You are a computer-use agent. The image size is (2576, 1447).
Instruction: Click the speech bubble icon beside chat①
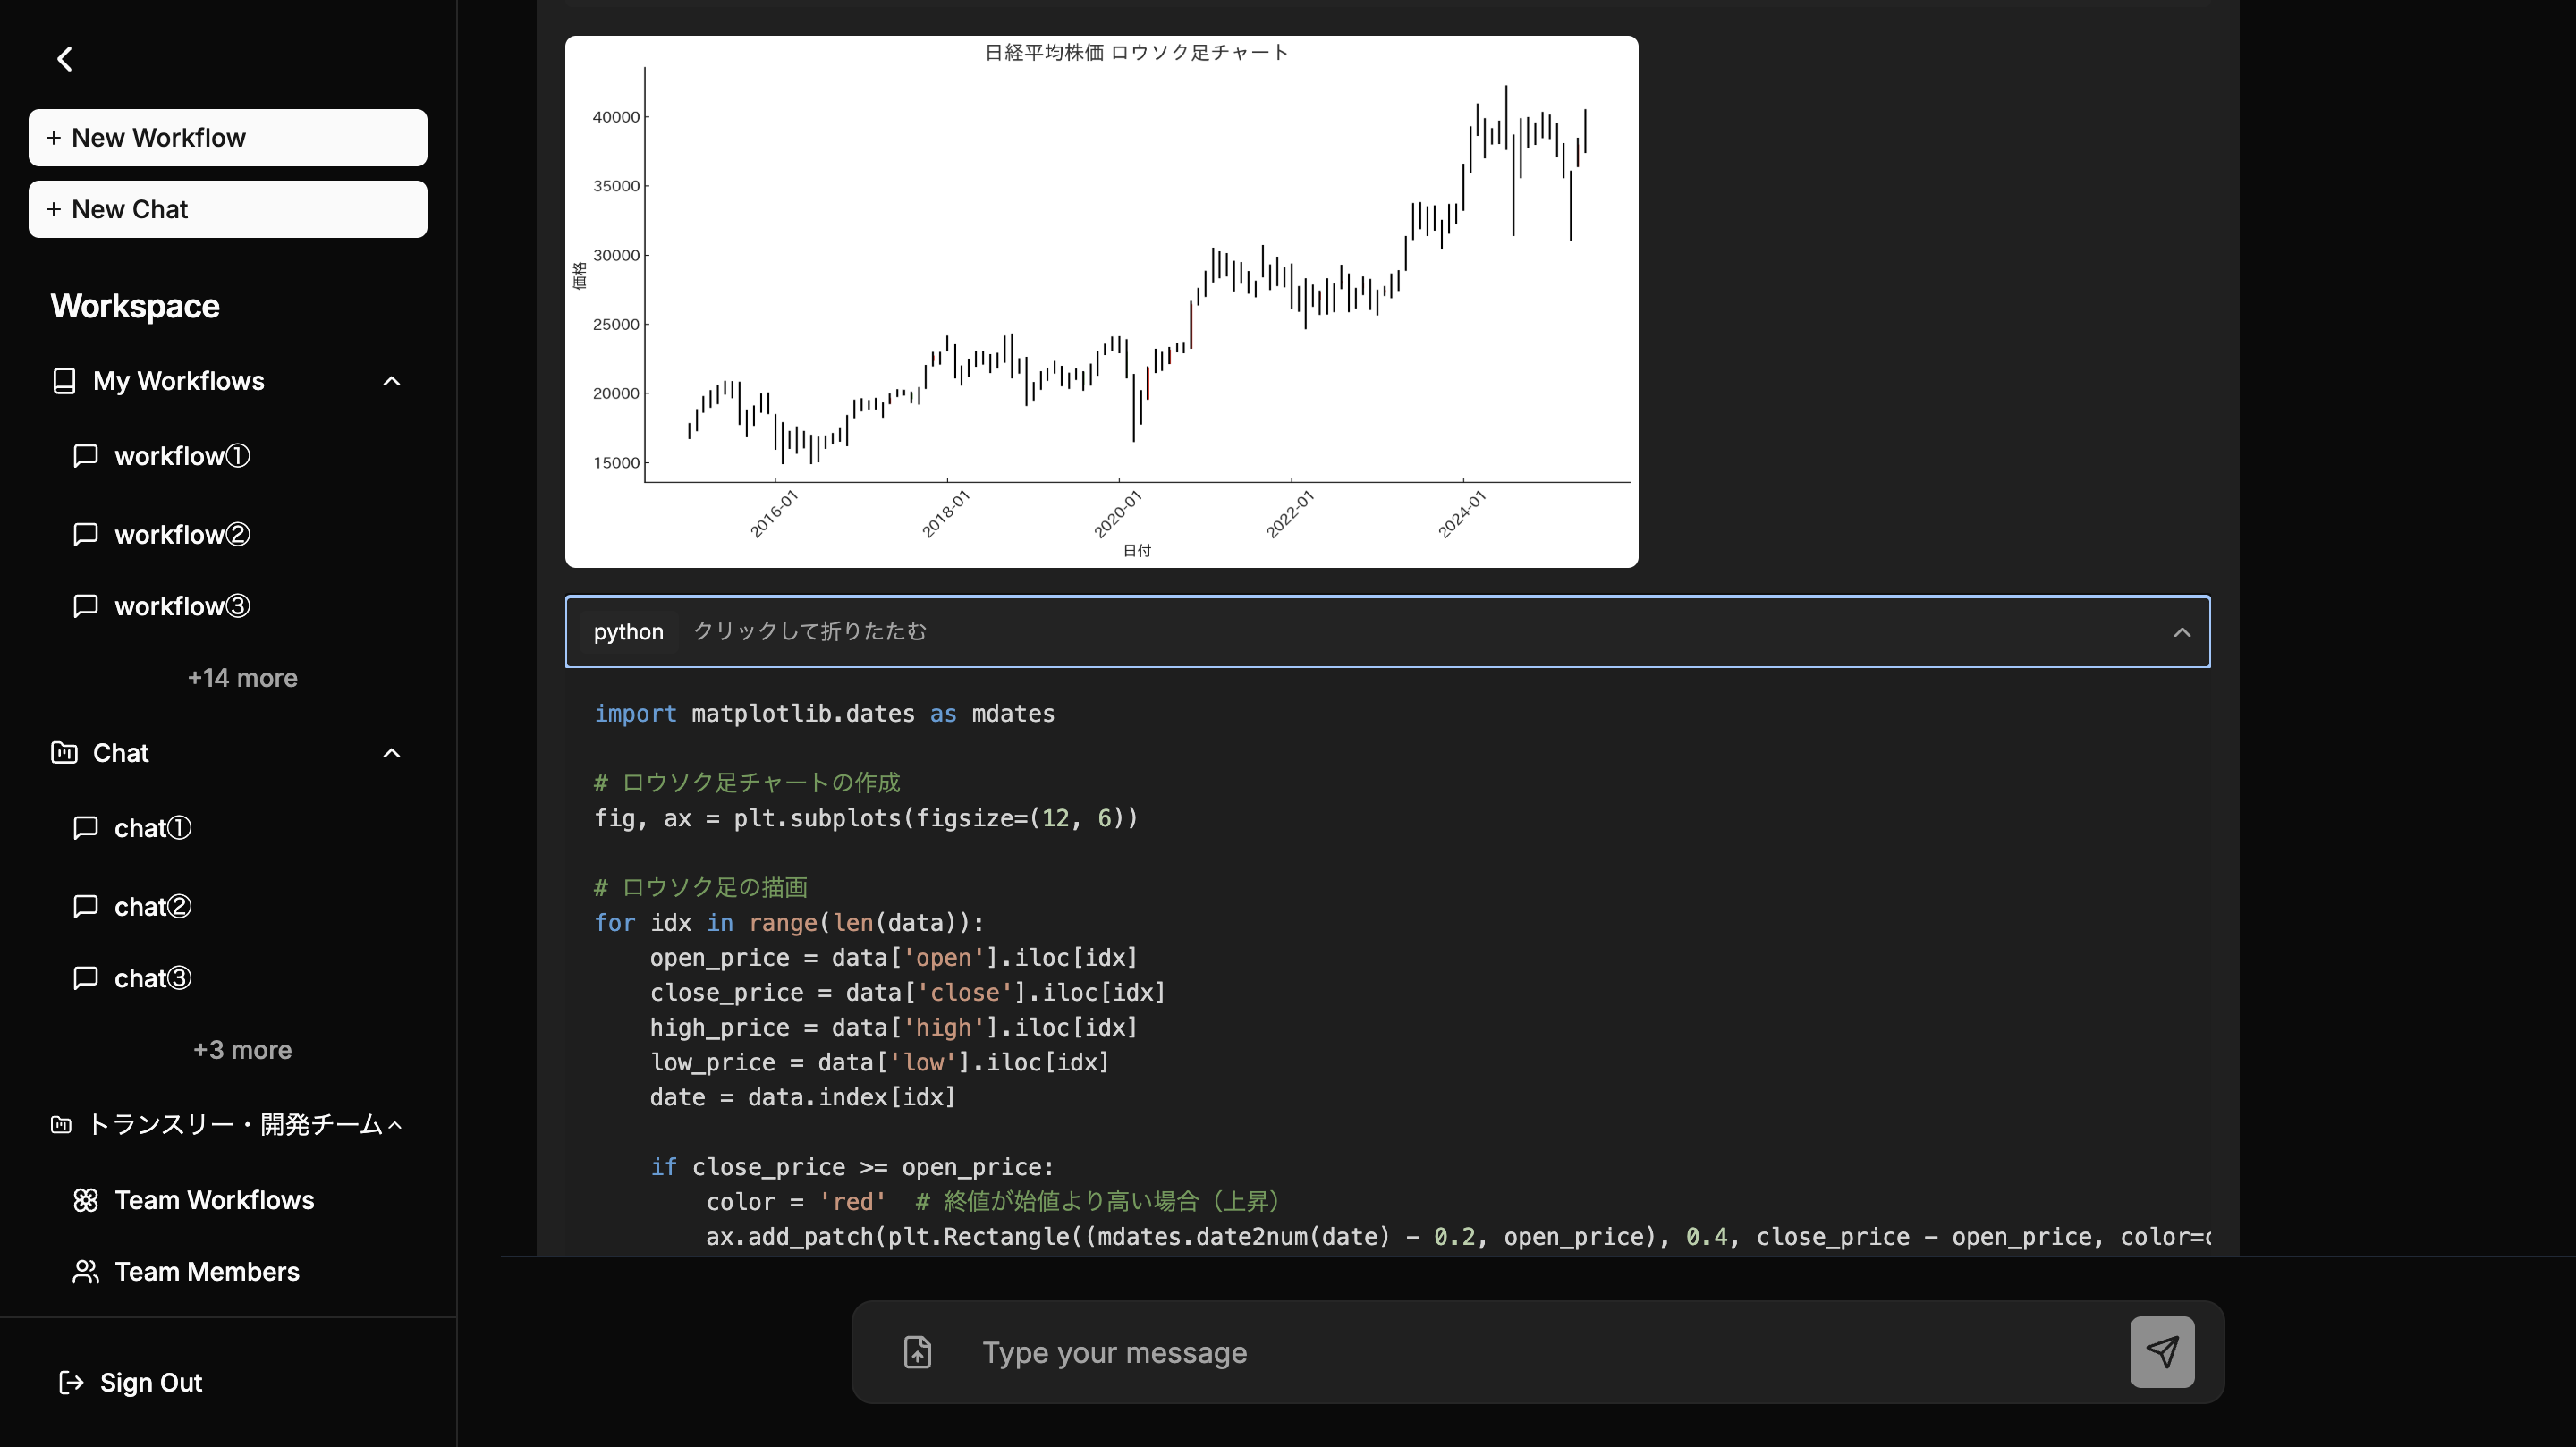pos(86,828)
